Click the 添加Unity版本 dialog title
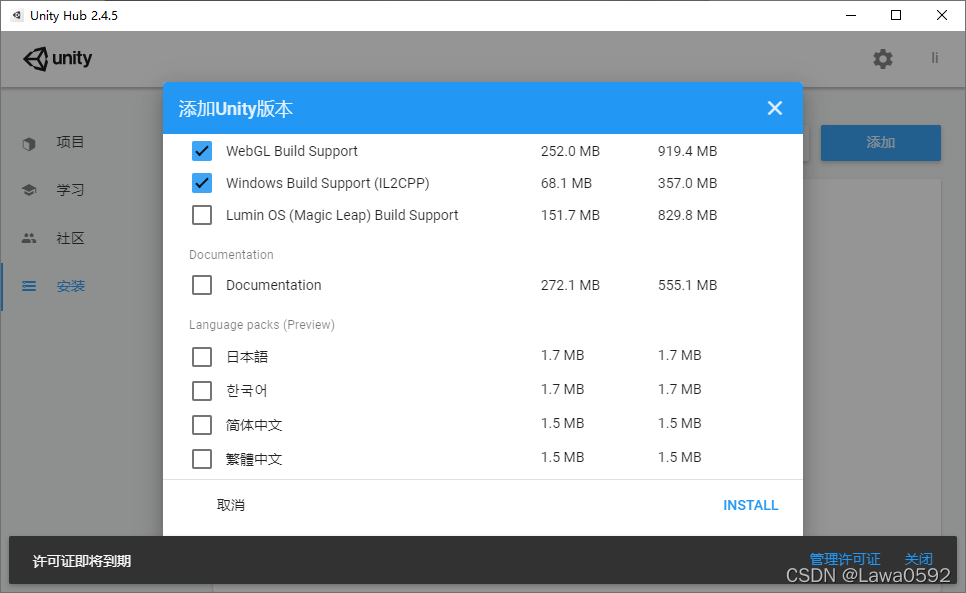966x593 pixels. click(235, 109)
